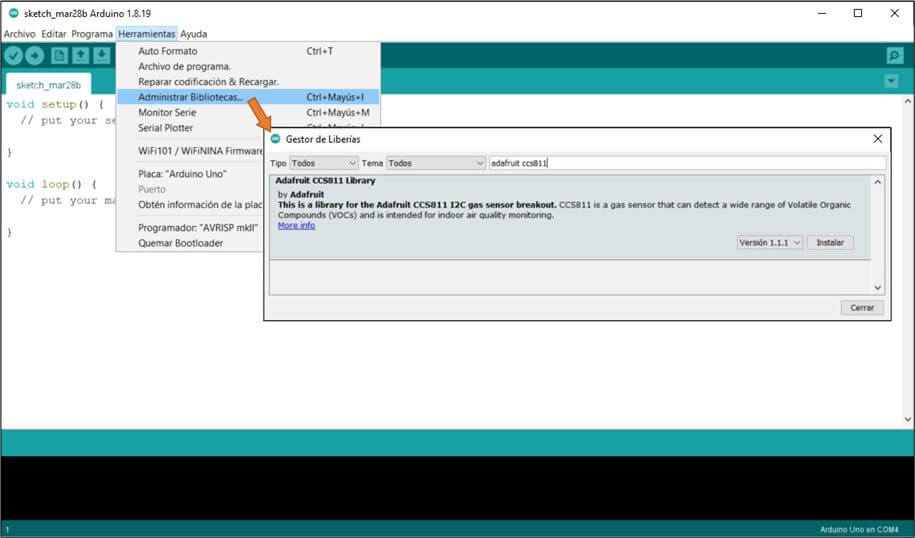Expand the Tema dropdown

click(x=435, y=163)
